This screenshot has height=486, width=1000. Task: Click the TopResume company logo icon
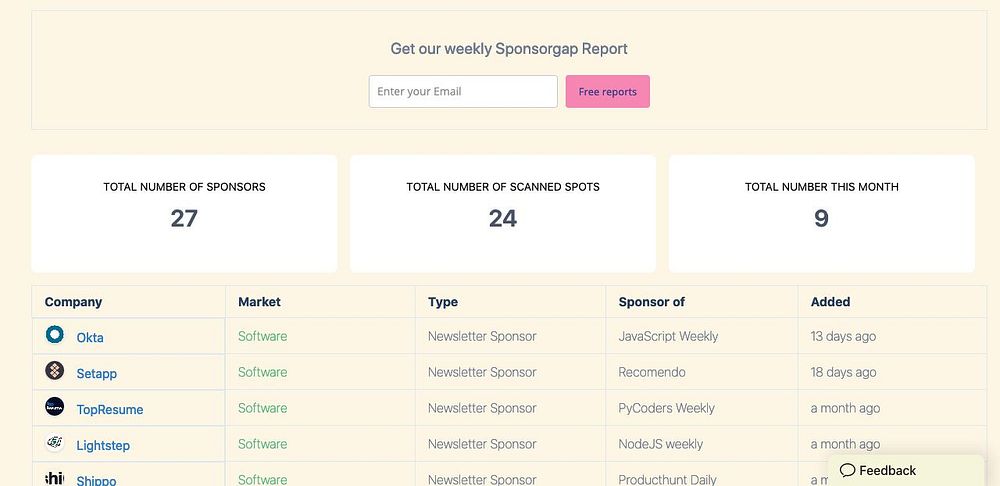pyautogui.click(x=55, y=407)
